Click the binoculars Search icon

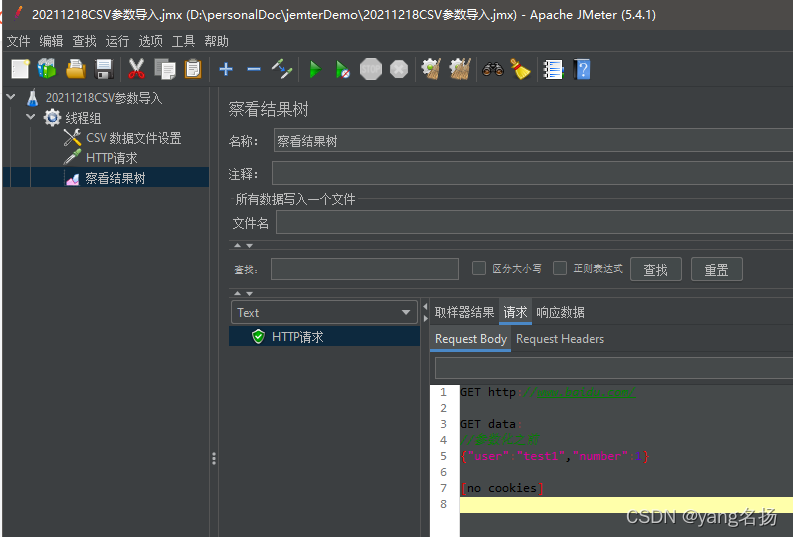493,69
